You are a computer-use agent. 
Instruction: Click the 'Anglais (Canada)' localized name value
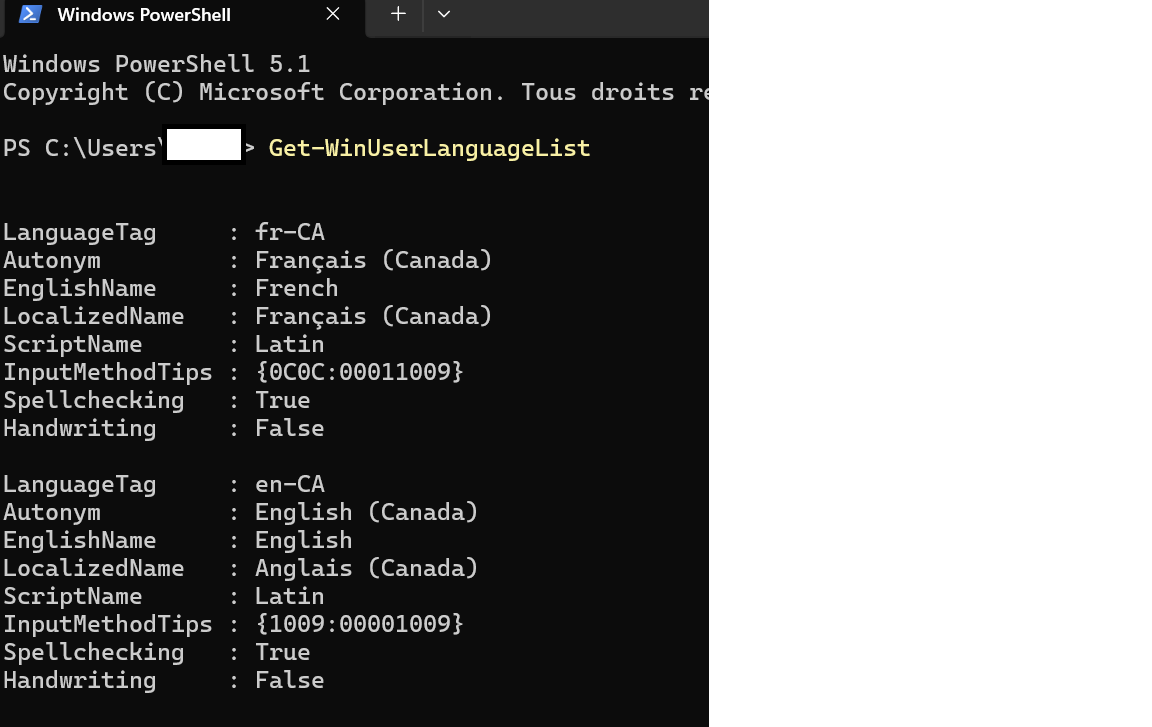tap(367, 568)
